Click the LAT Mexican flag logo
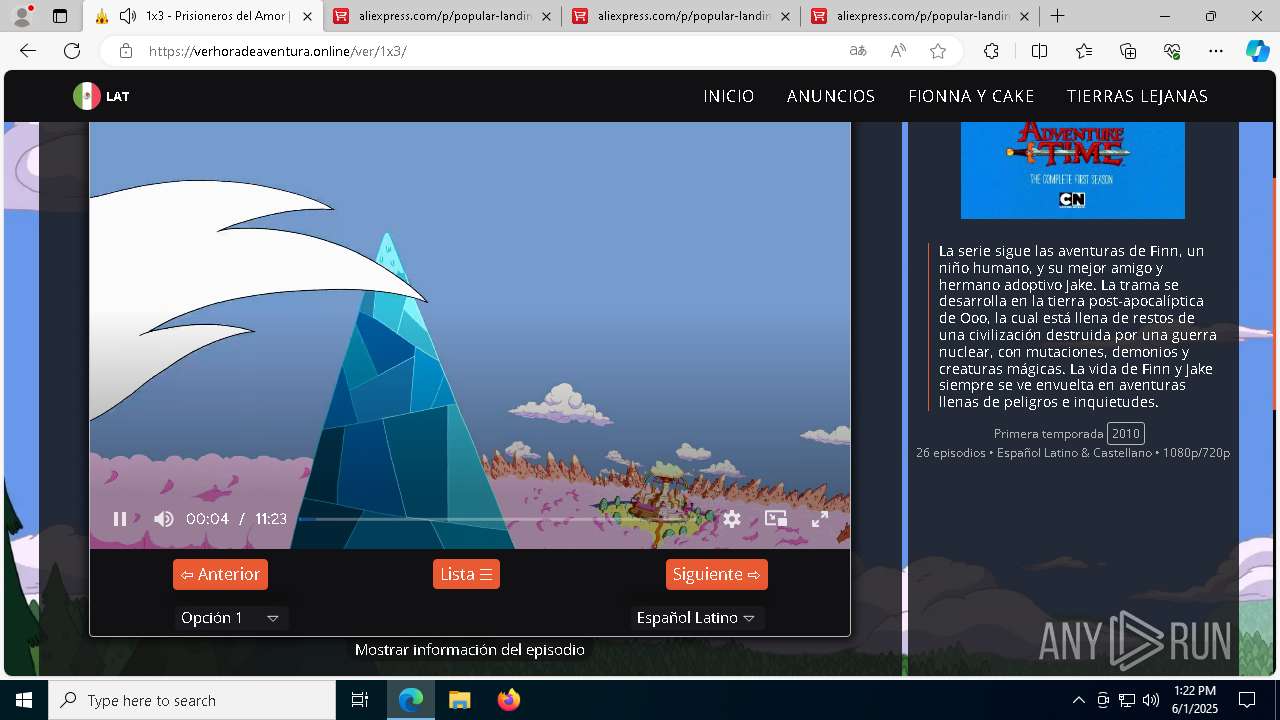This screenshot has width=1280, height=720. pos(101,96)
